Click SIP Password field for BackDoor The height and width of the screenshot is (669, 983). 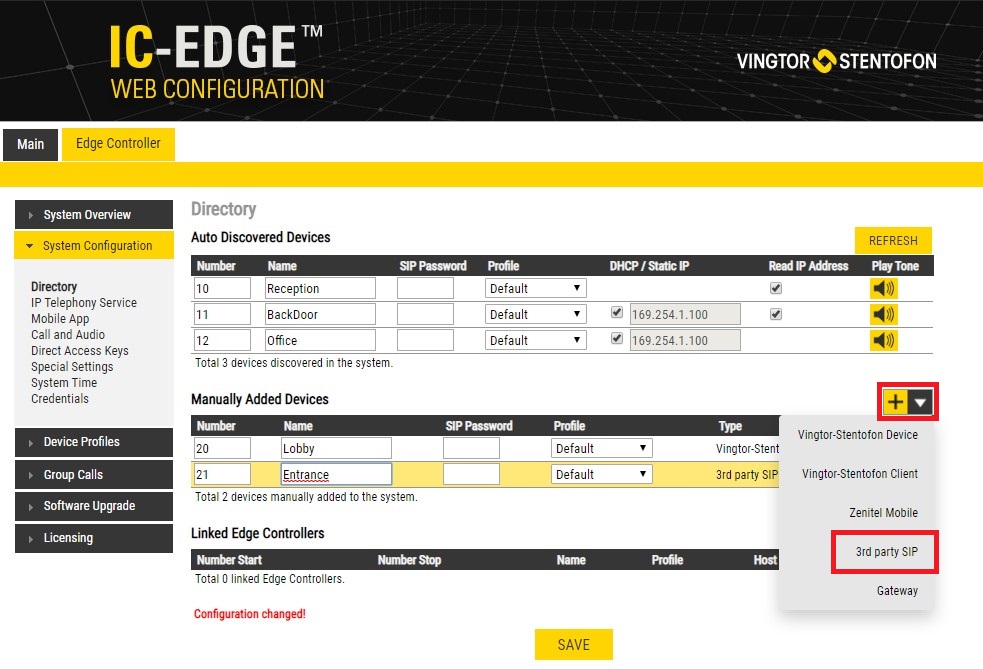(x=425, y=314)
